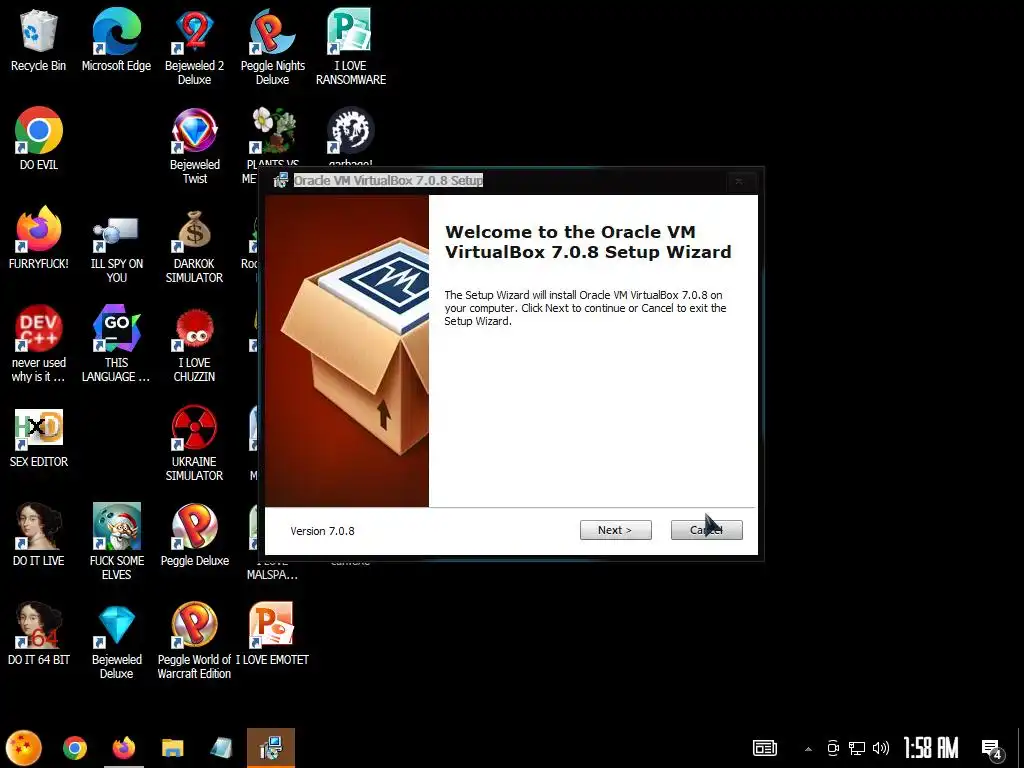Image resolution: width=1024 pixels, height=768 pixels.
Task: Select the Firefox desktop shortcut
Action: click(x=39, y=238)
